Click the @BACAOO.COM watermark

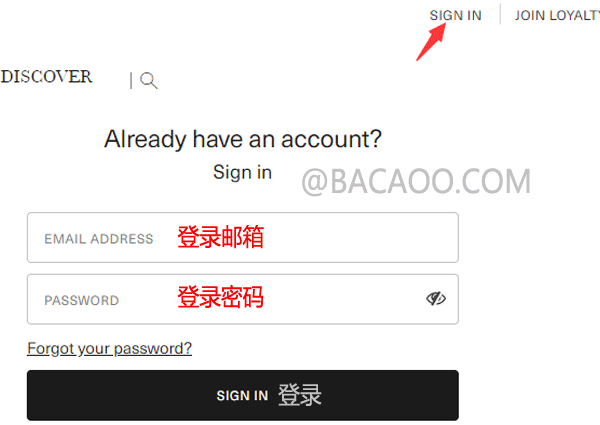click(x=416, y=181)
